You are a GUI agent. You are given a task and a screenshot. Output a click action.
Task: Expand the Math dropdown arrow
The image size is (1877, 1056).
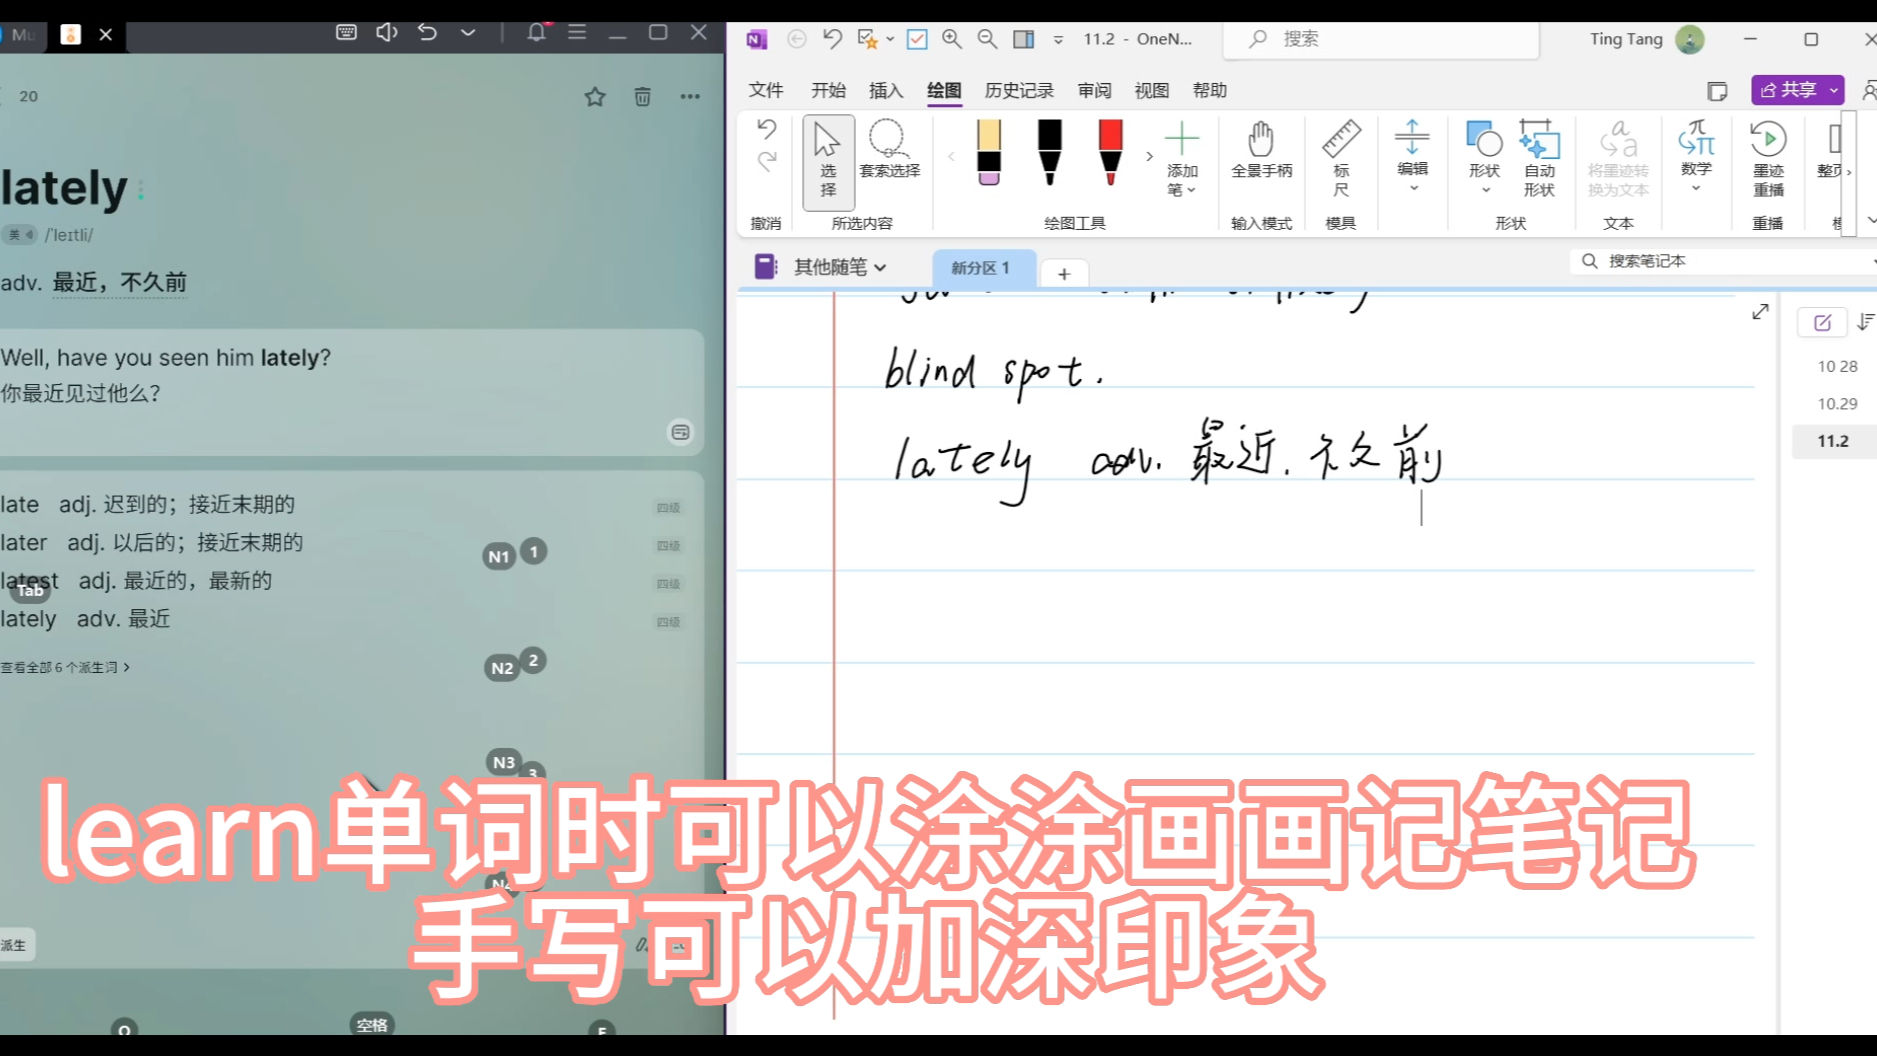(1696, 188)
